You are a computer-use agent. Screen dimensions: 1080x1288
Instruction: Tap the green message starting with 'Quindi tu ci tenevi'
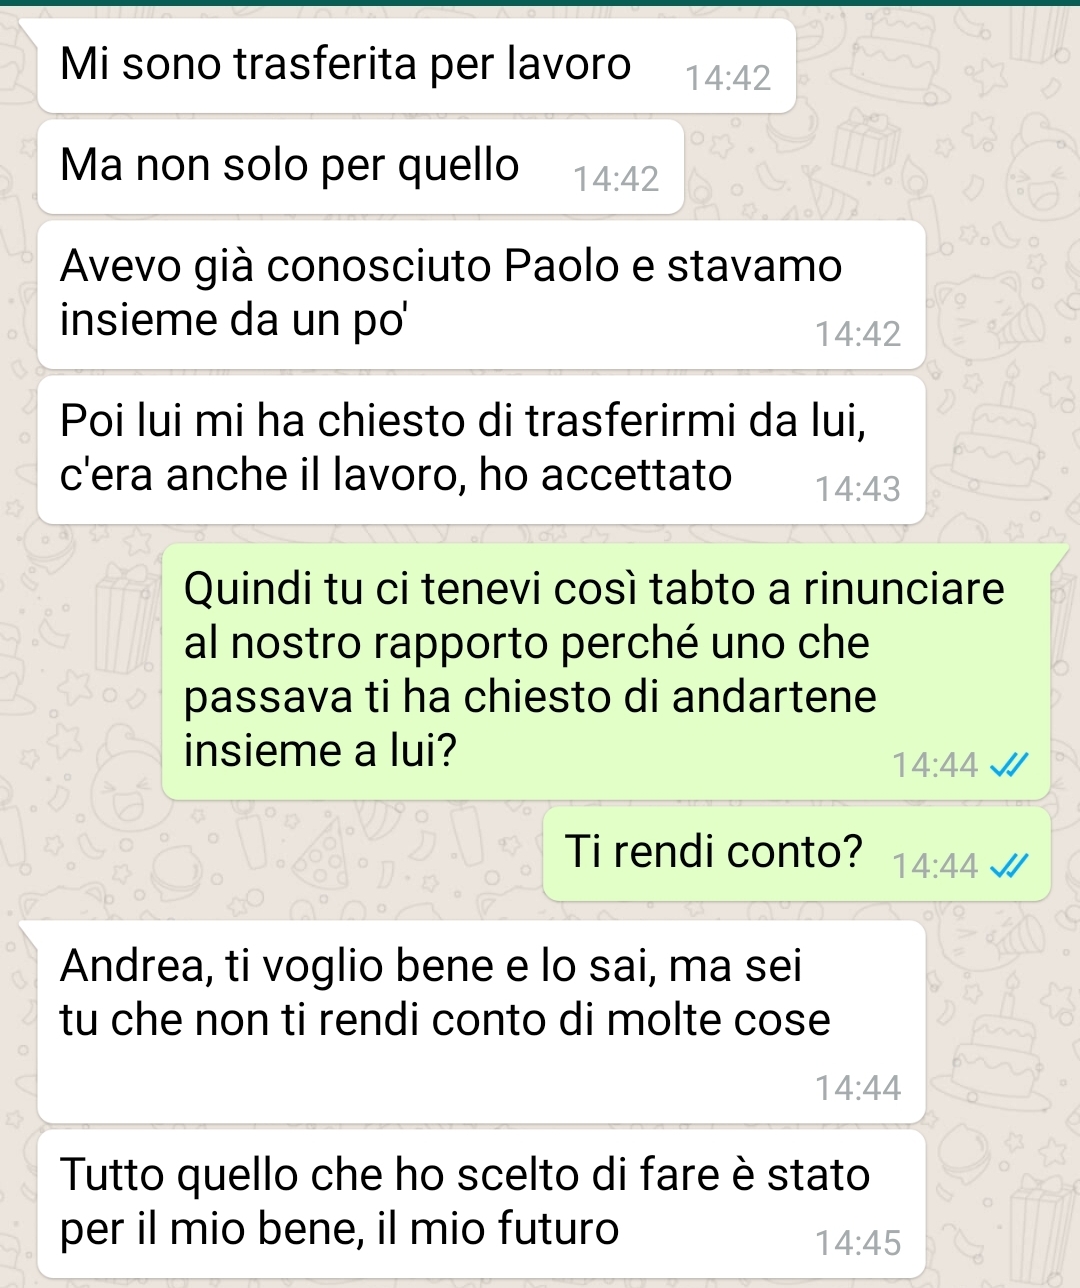tap(606, 671)
